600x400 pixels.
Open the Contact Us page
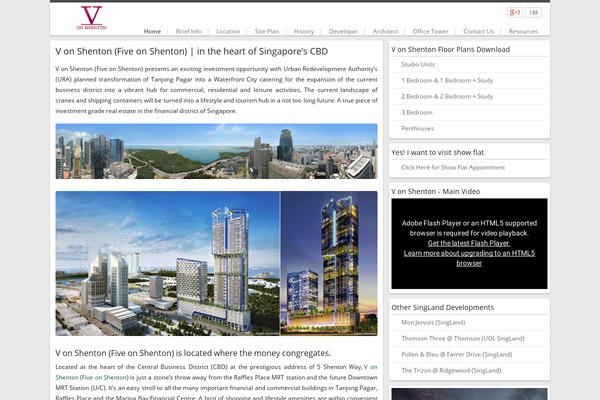(x=478, y=31)
